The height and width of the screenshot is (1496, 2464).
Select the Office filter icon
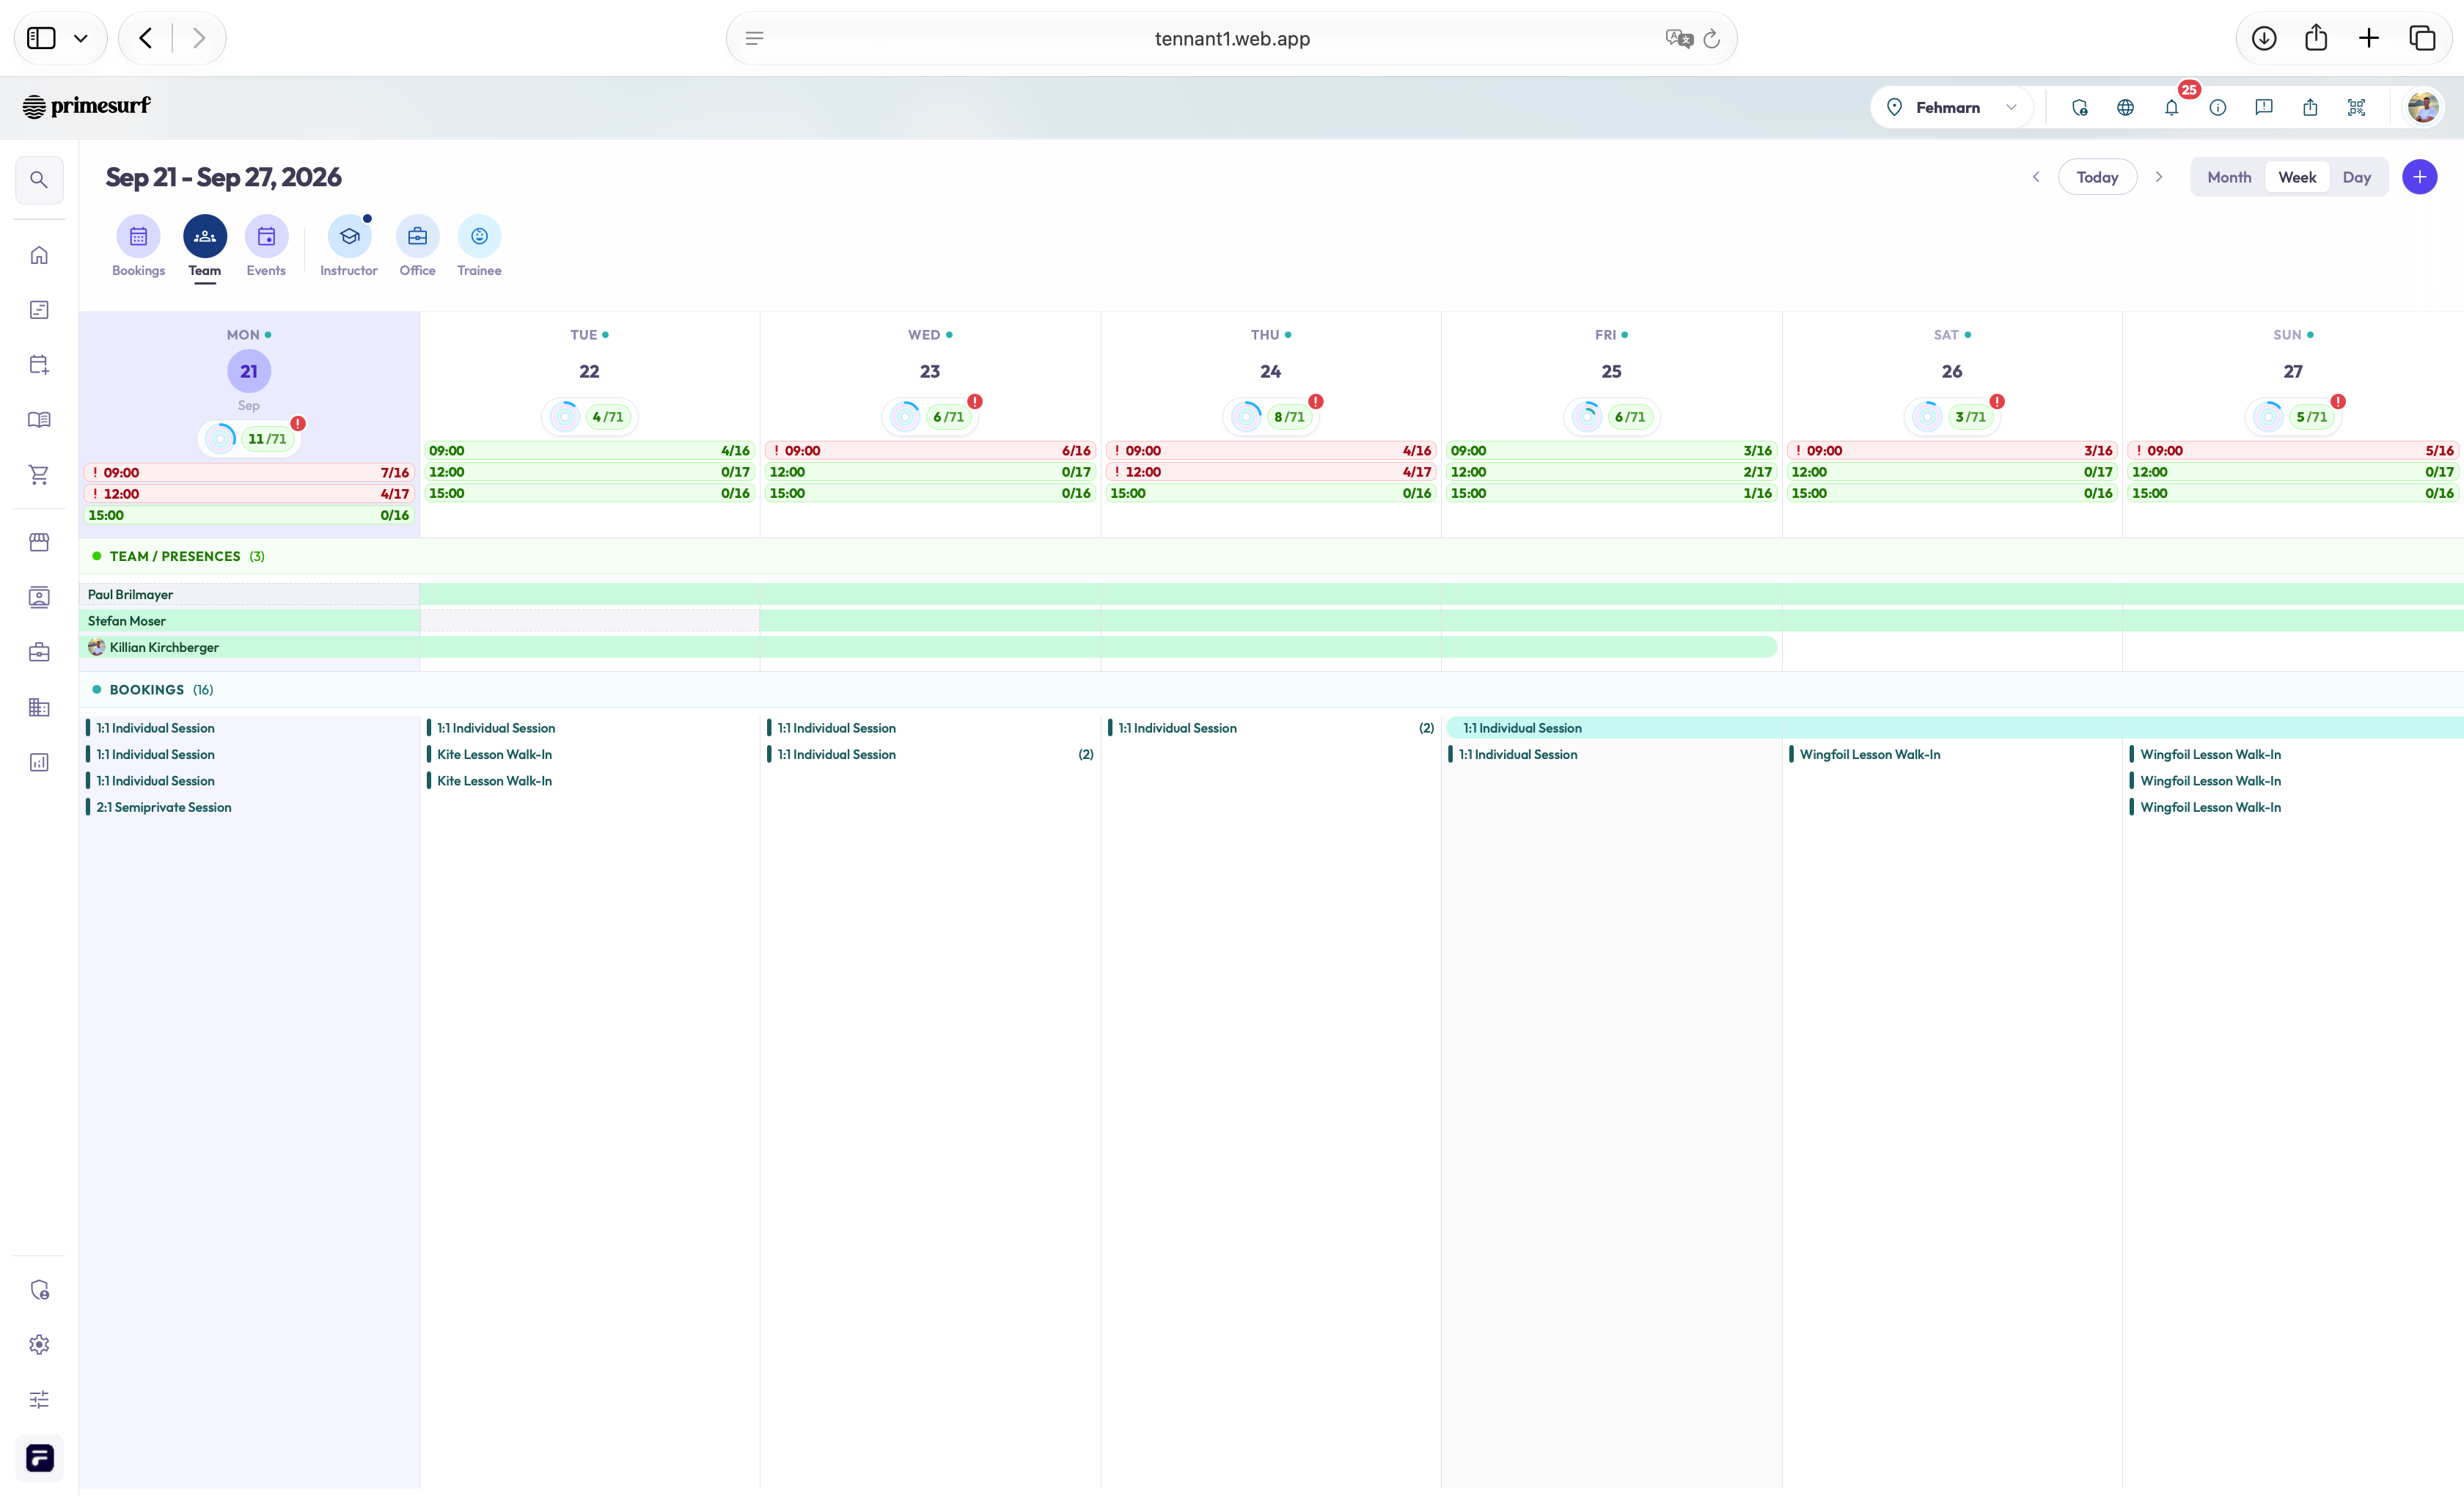417,236
